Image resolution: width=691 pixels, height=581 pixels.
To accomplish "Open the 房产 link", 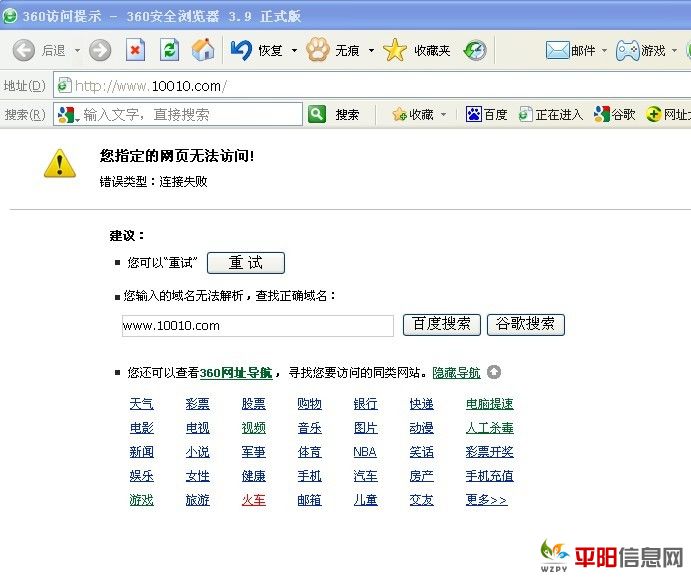I will point(421,476).
